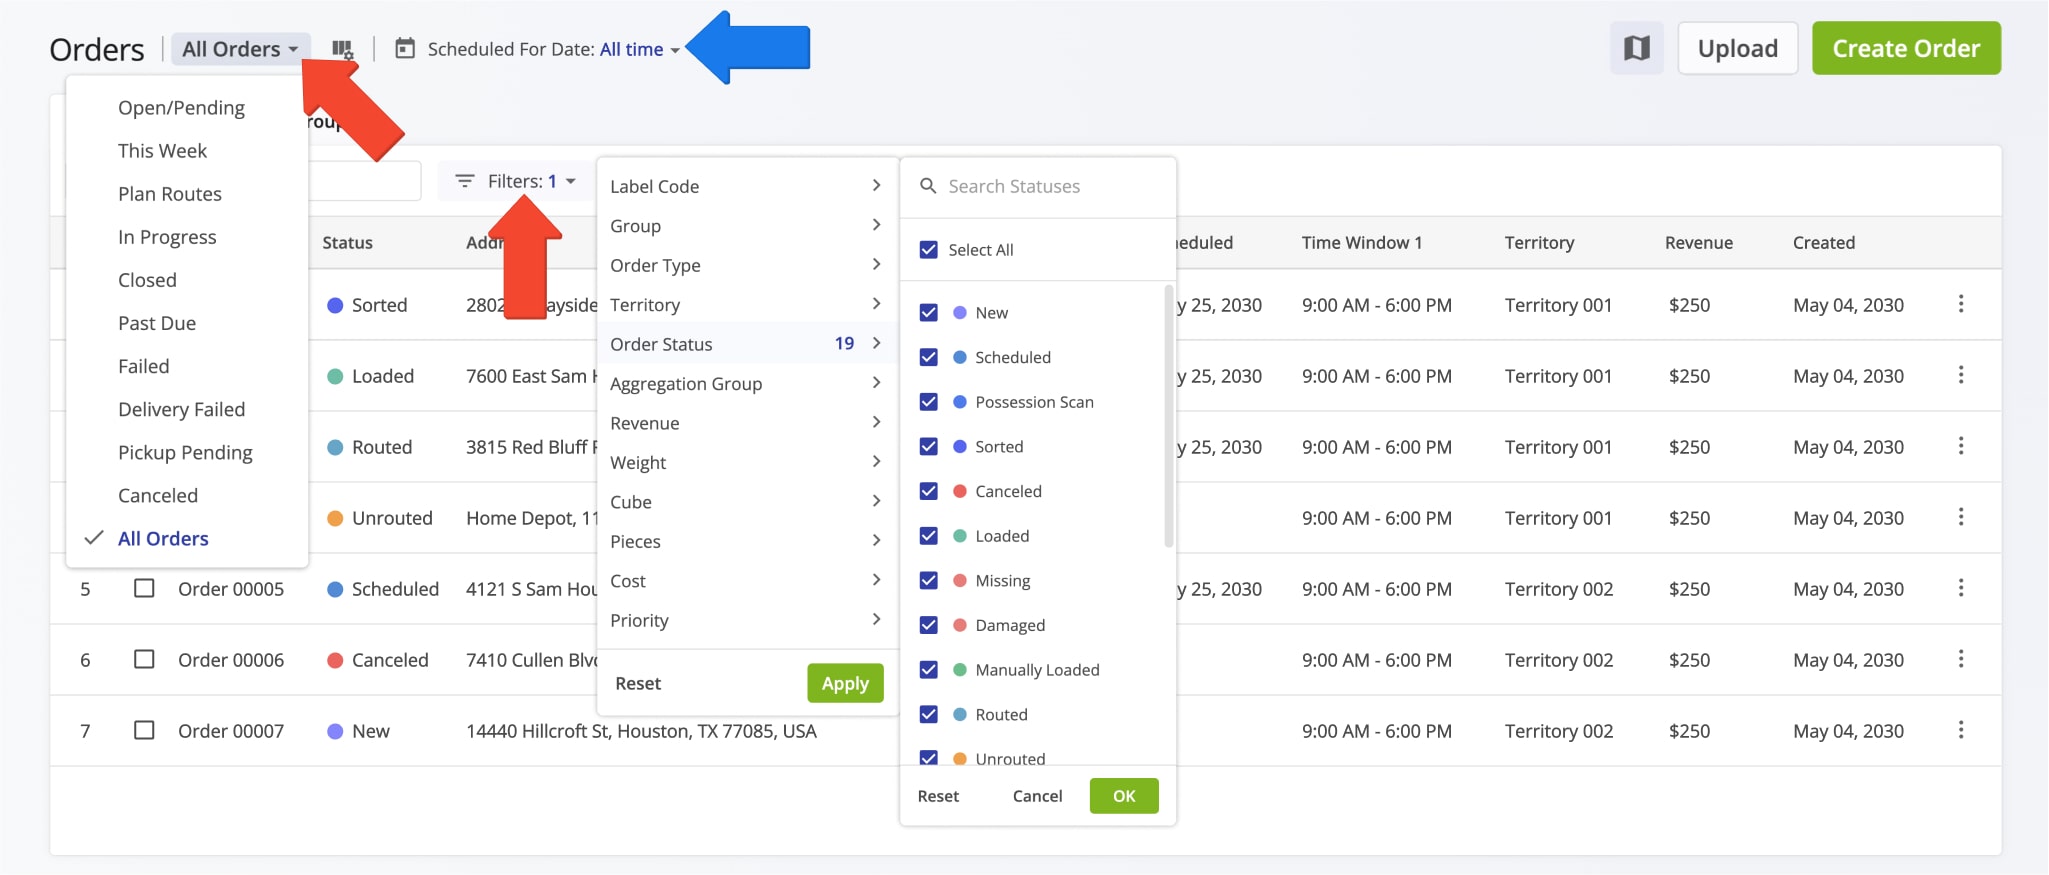Open column settings icon beside All Orders
Image resolution: width=2049 pixels, height=875 pixels.
coord(342,49)
